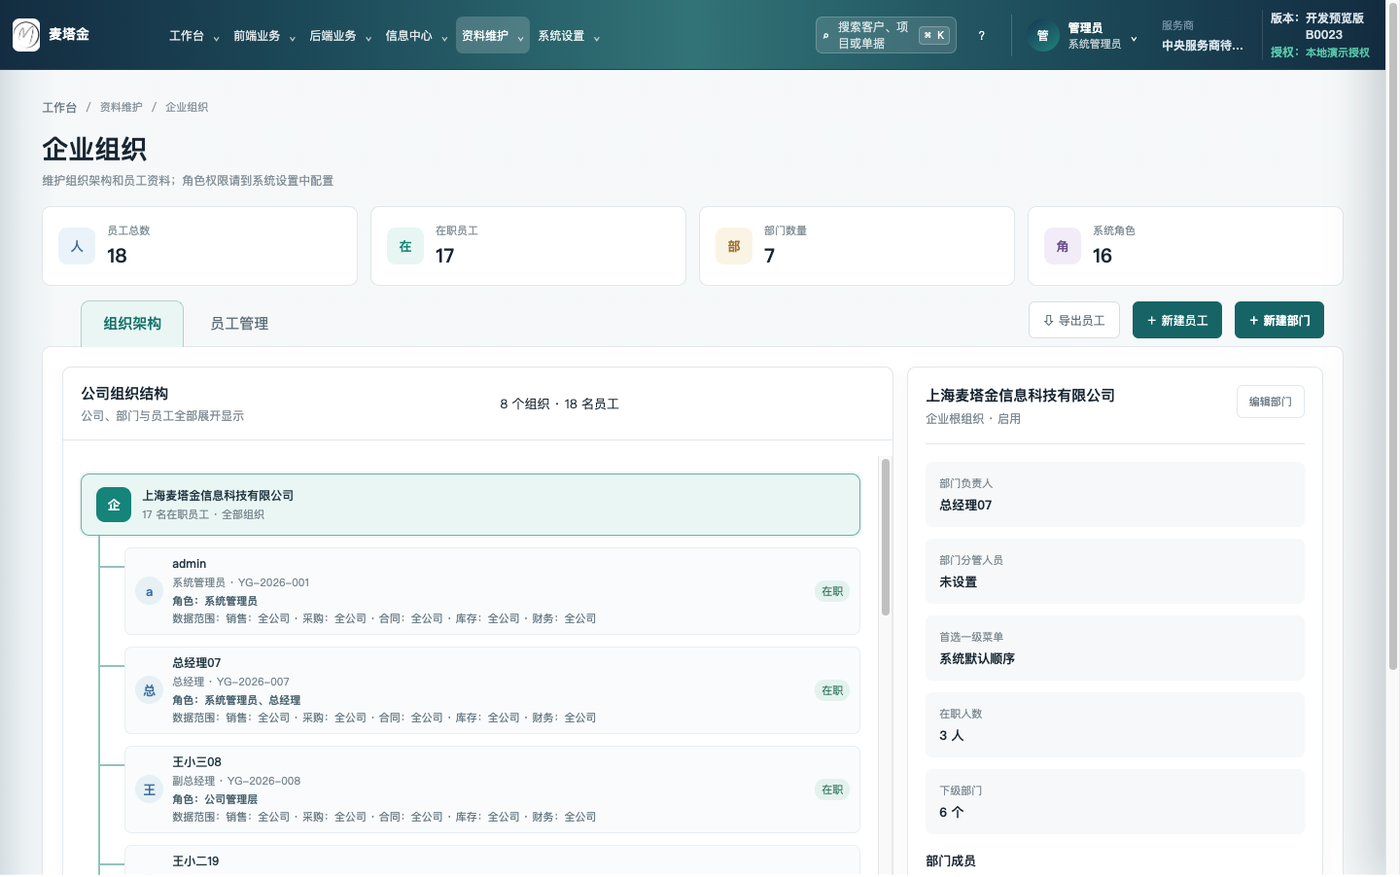Click the 新建员工 button
This screenshot has height=877, width=1400.
[1177, 320]
